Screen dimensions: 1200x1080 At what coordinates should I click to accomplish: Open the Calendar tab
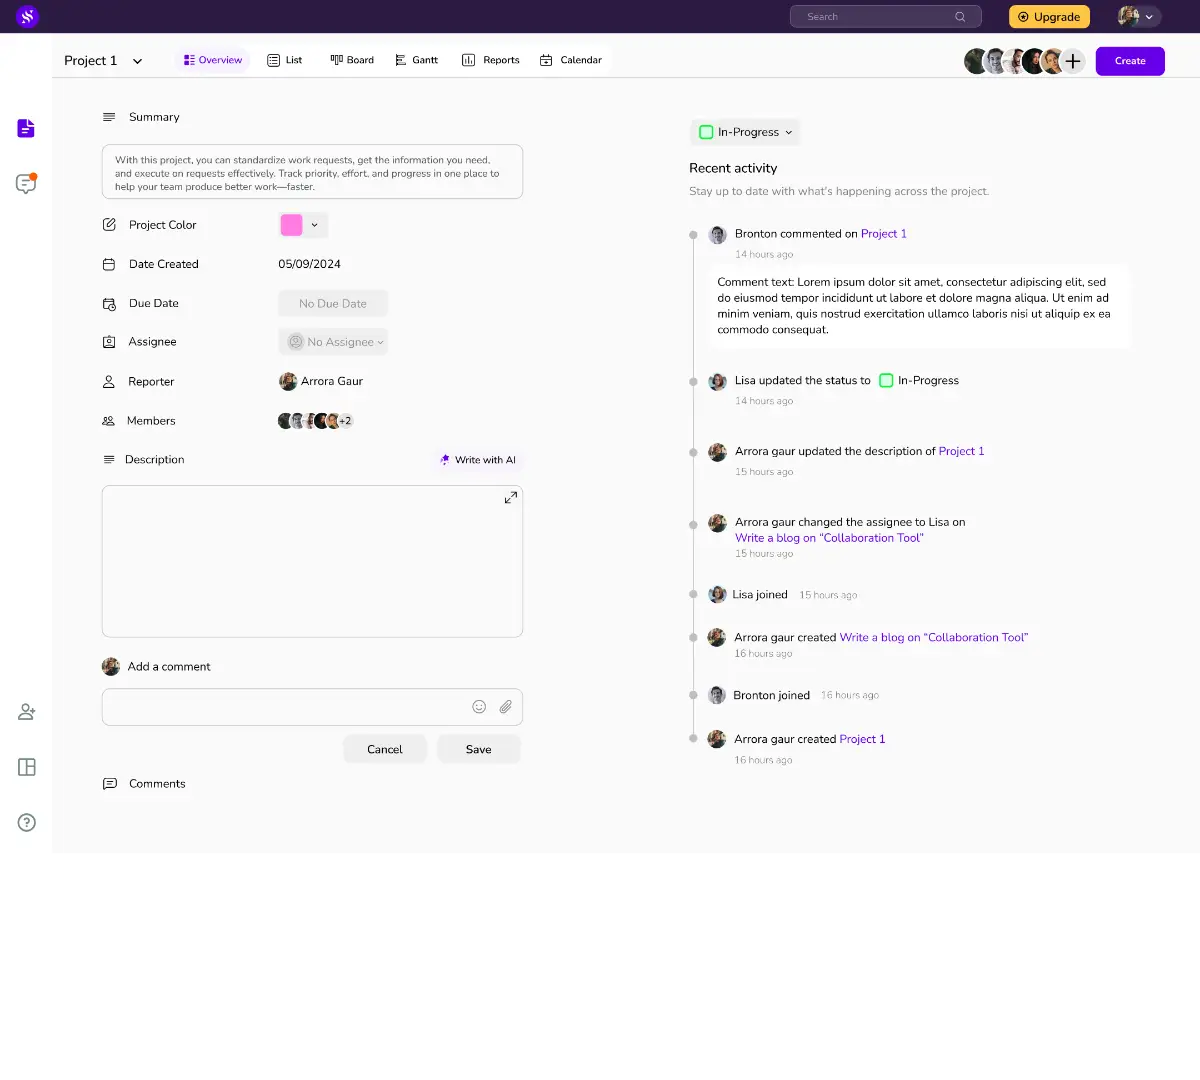[x=571, y=60]
